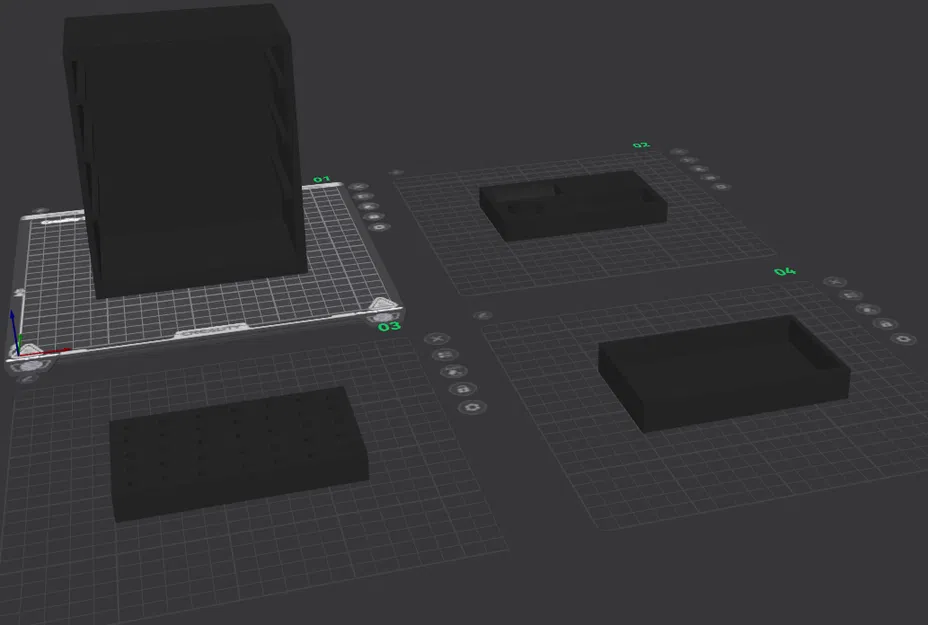Auto-orient objects on plate 04
Viewport: 928px width, 625px height.
click(850, 295)
